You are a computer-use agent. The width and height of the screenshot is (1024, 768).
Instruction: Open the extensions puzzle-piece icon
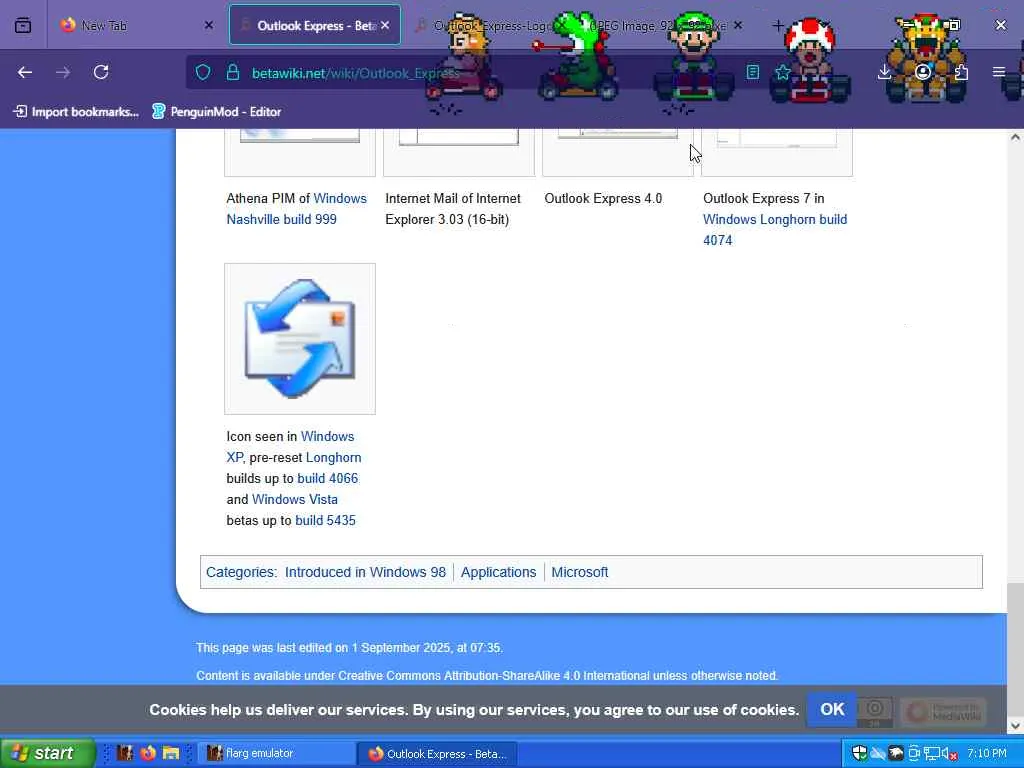pos(961,72)
